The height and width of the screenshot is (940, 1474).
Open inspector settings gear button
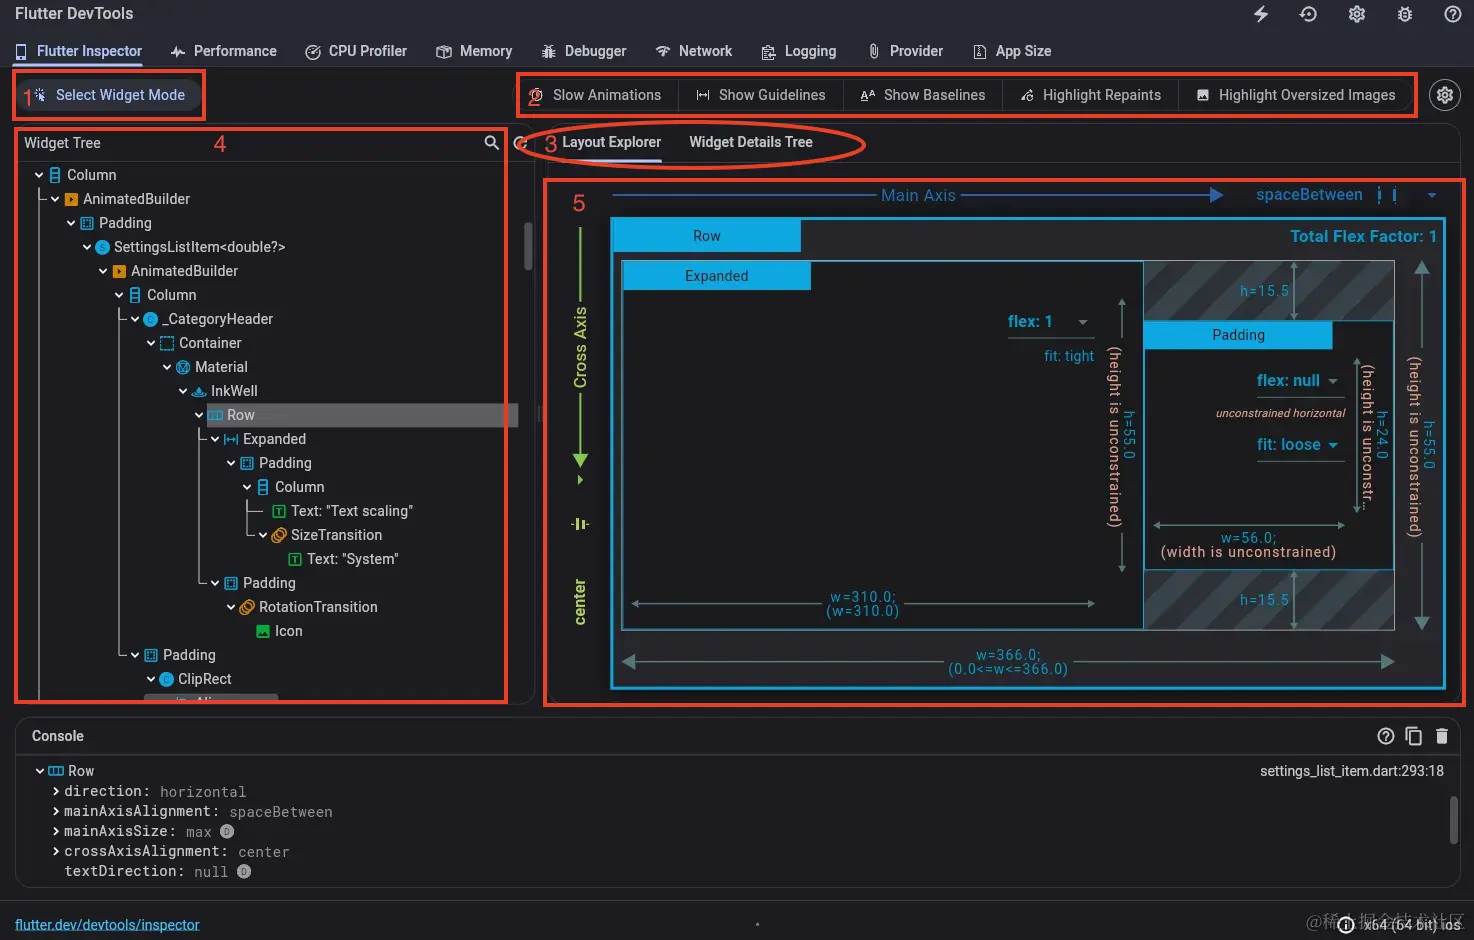[1445, 95]
